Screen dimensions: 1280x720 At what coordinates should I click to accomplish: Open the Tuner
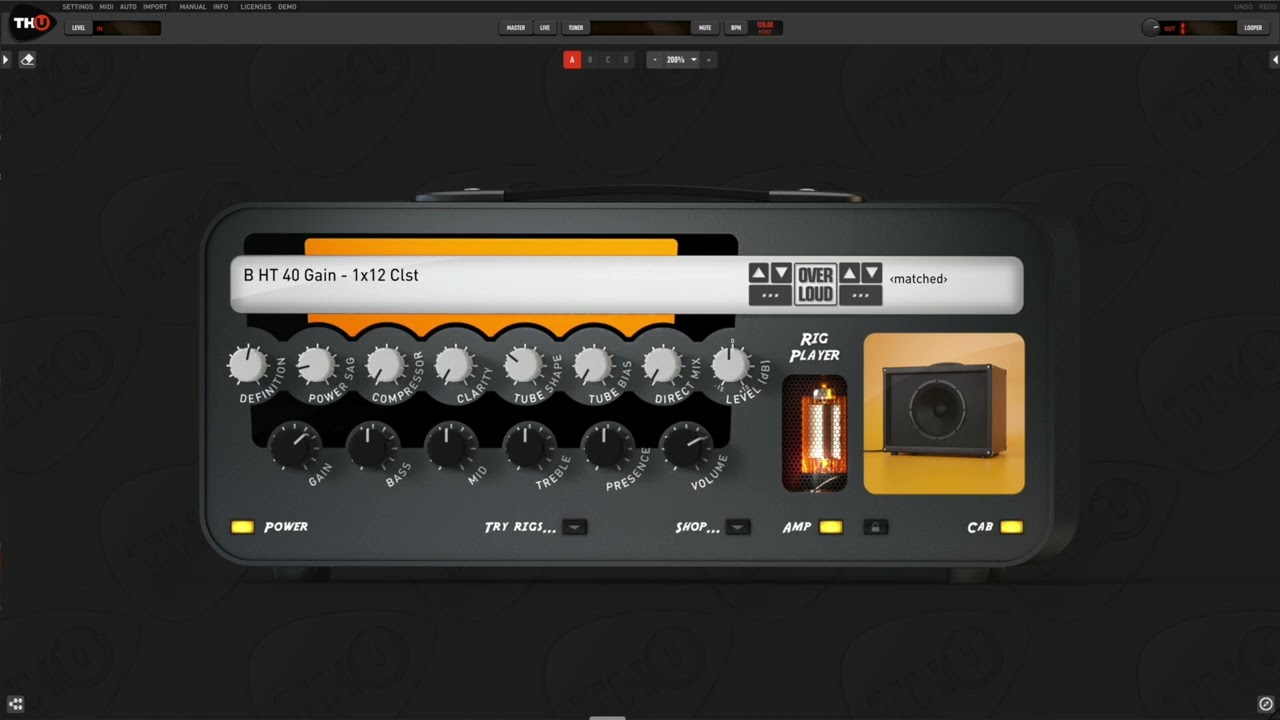point(576,28)
